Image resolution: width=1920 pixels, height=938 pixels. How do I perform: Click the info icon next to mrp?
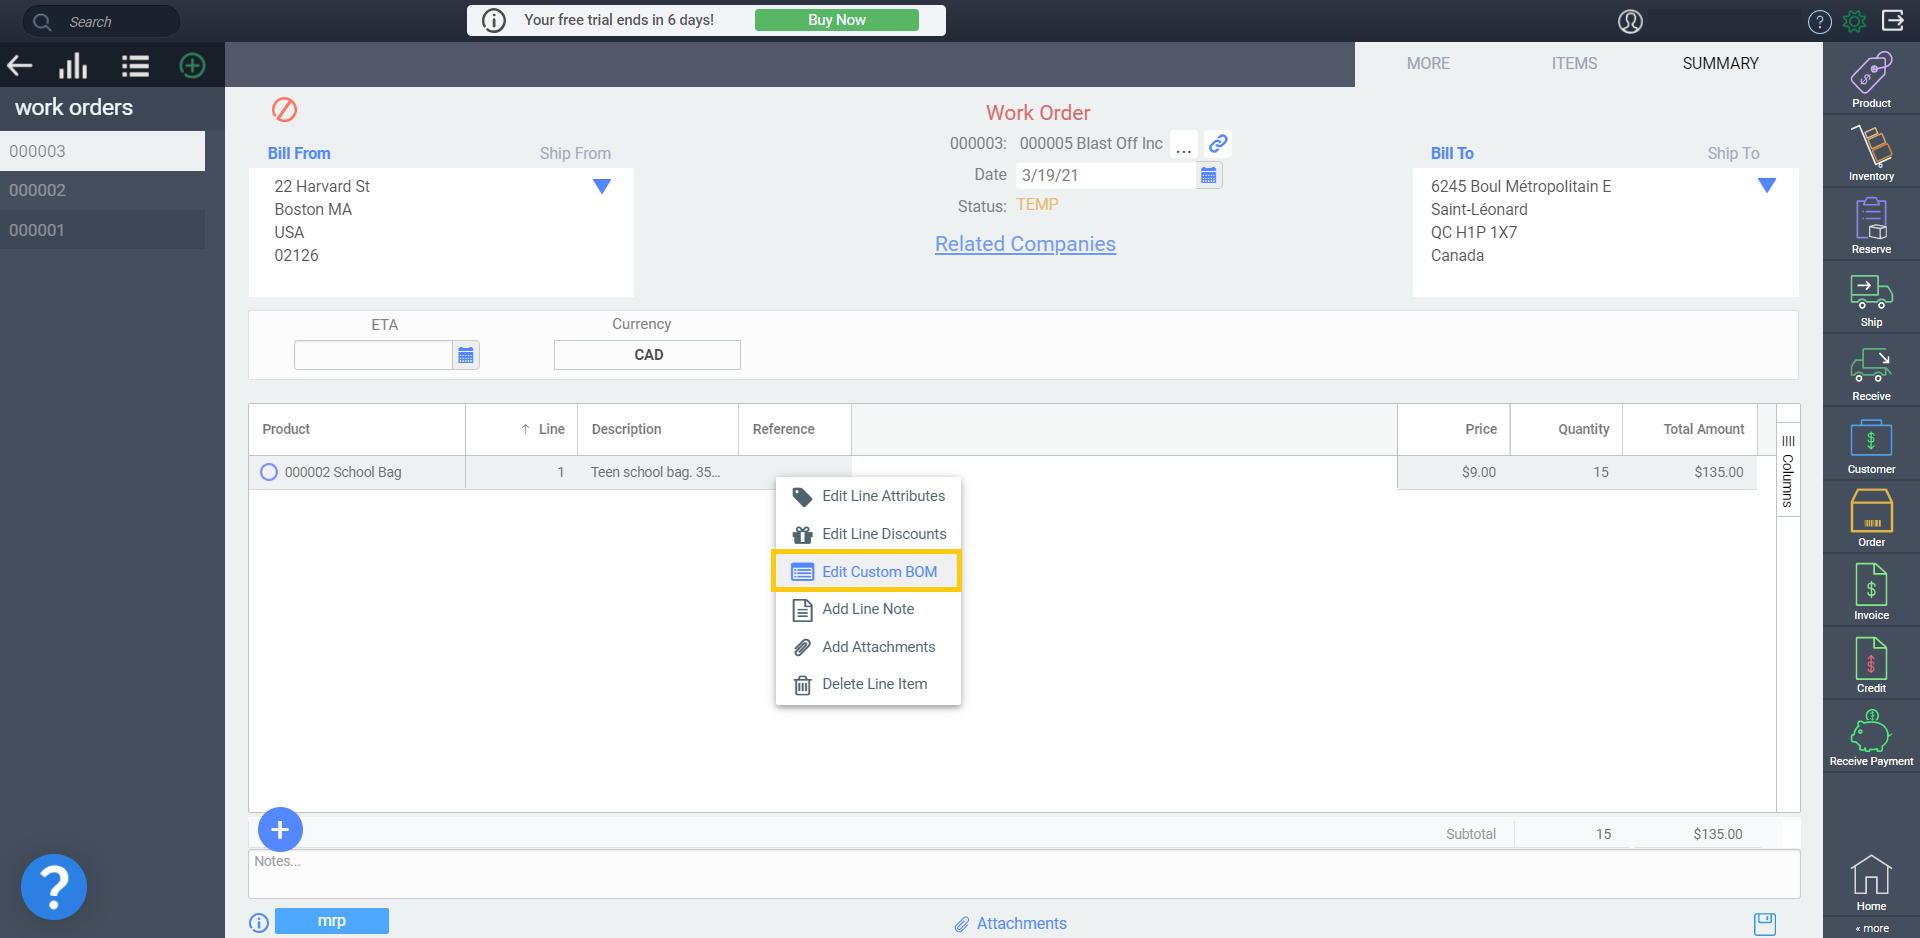tap(259, 922)
